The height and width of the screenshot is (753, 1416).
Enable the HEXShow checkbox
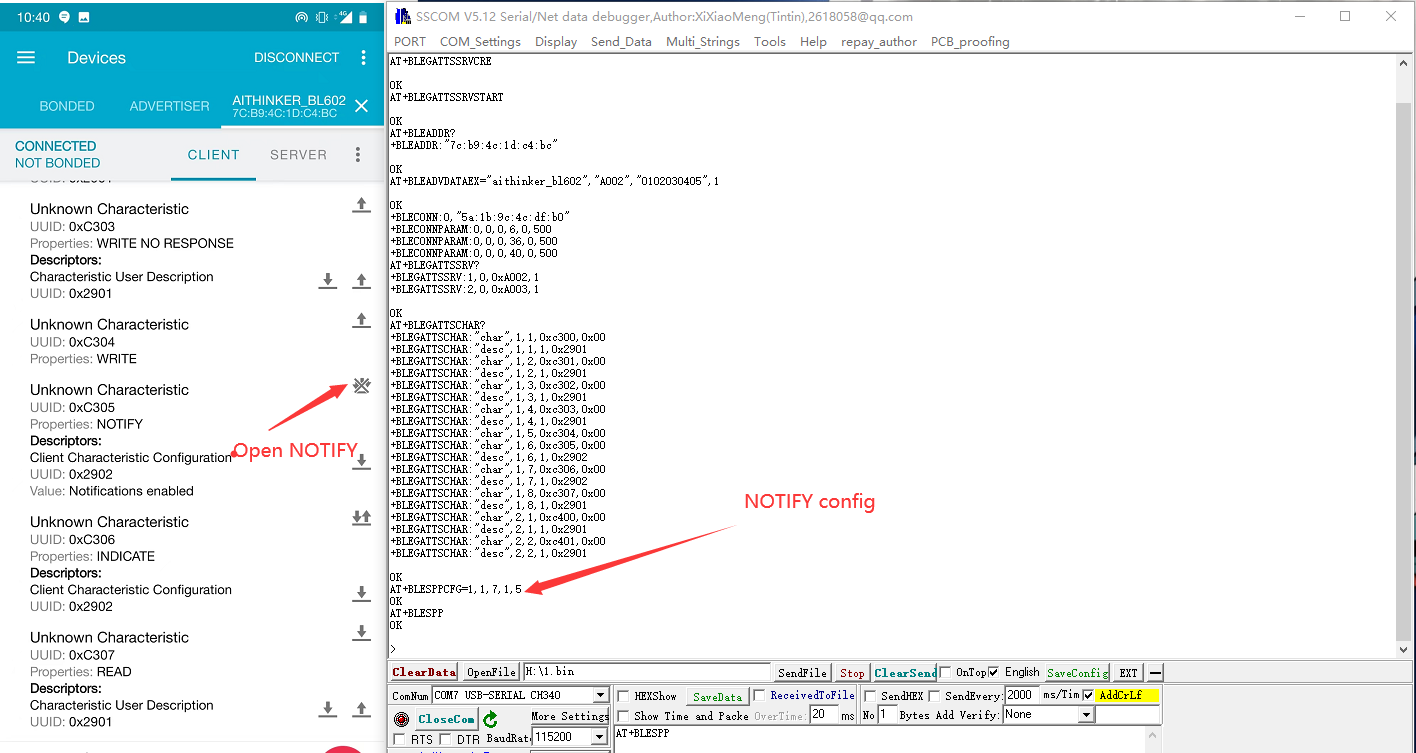[624, 696]
